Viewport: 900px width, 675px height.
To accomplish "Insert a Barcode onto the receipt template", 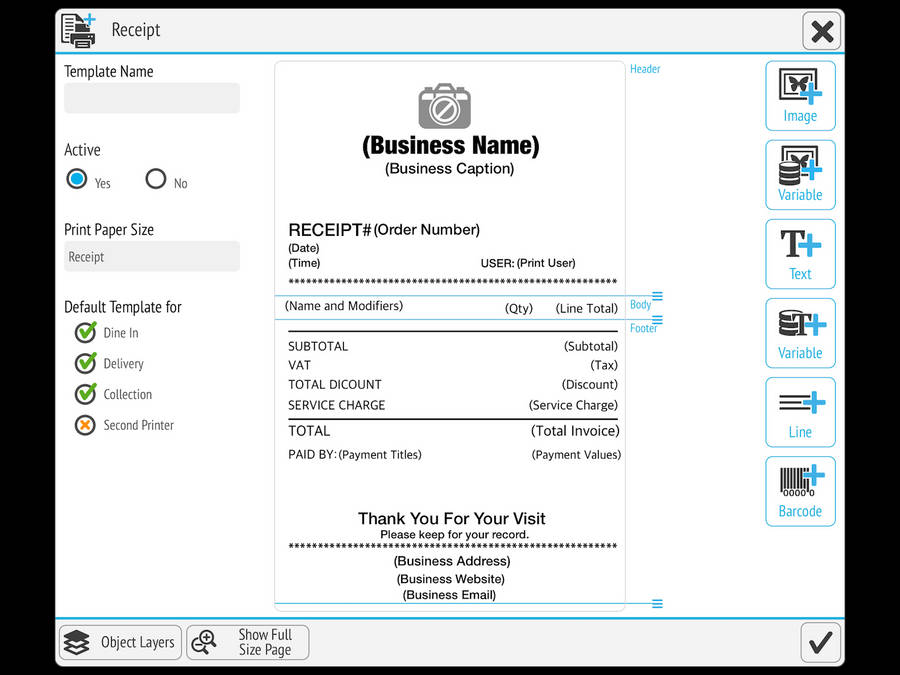I will click(800, 491).
